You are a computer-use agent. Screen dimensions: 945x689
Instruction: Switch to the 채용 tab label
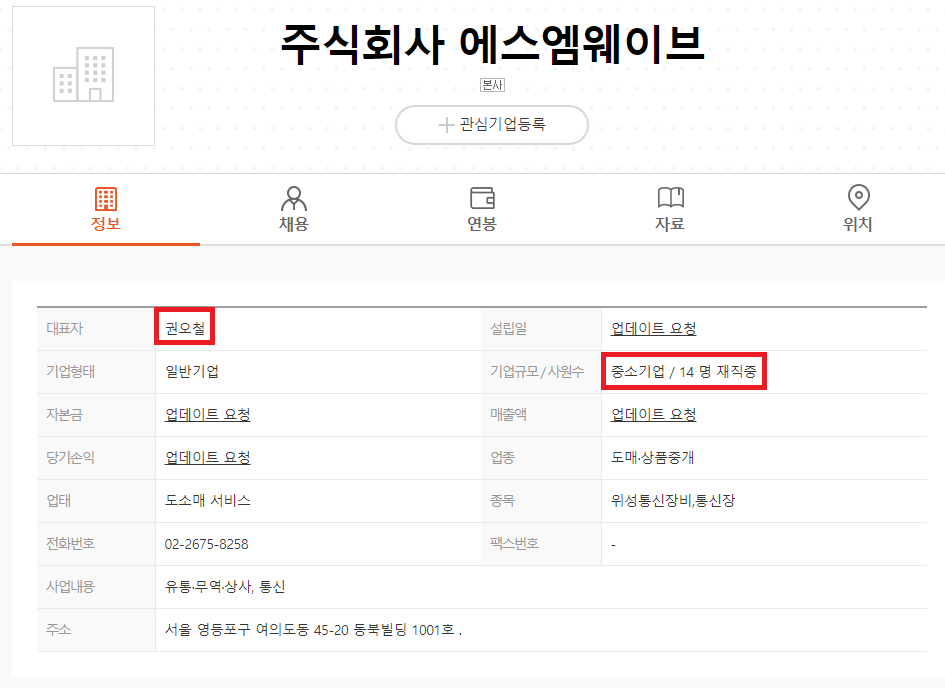coord(294,224)
